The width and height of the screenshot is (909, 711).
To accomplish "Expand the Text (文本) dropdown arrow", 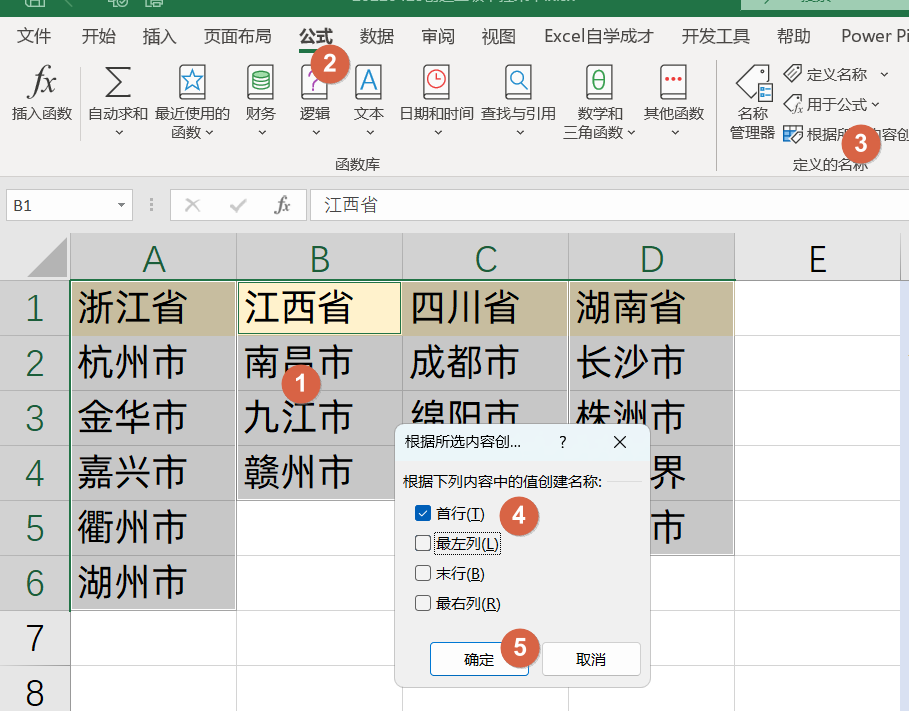I will pos(370,133).
